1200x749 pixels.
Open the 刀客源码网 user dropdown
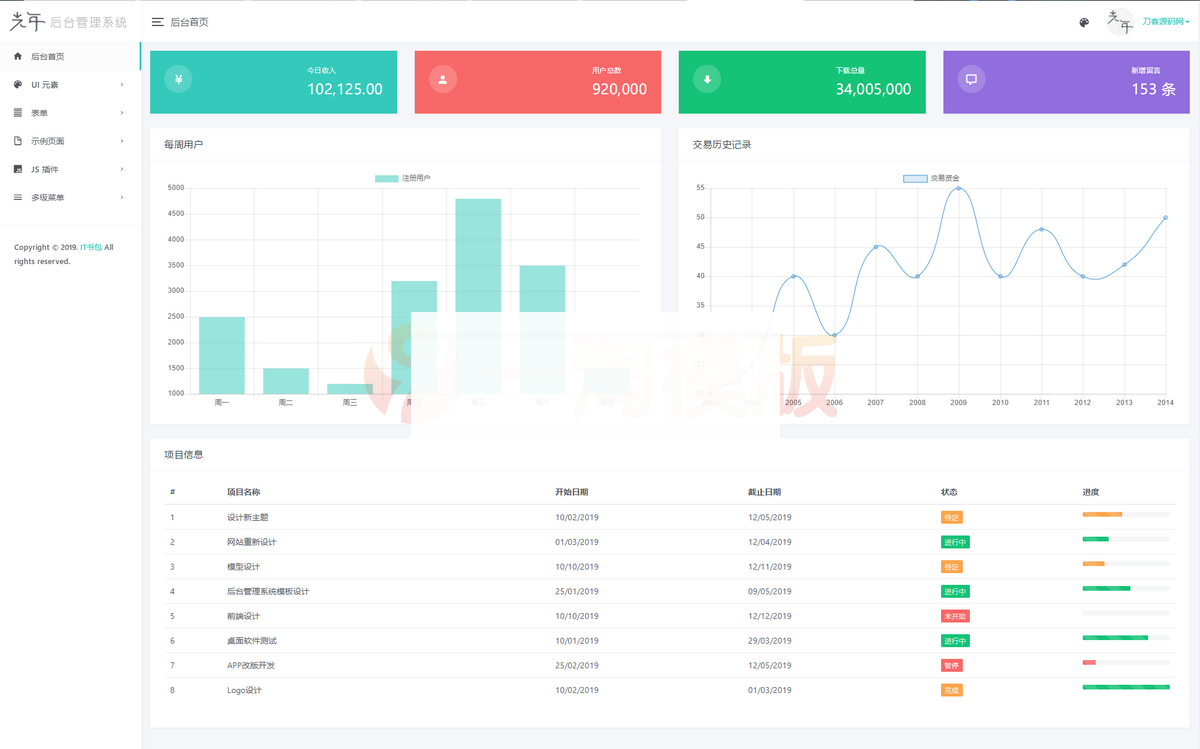1165,22
